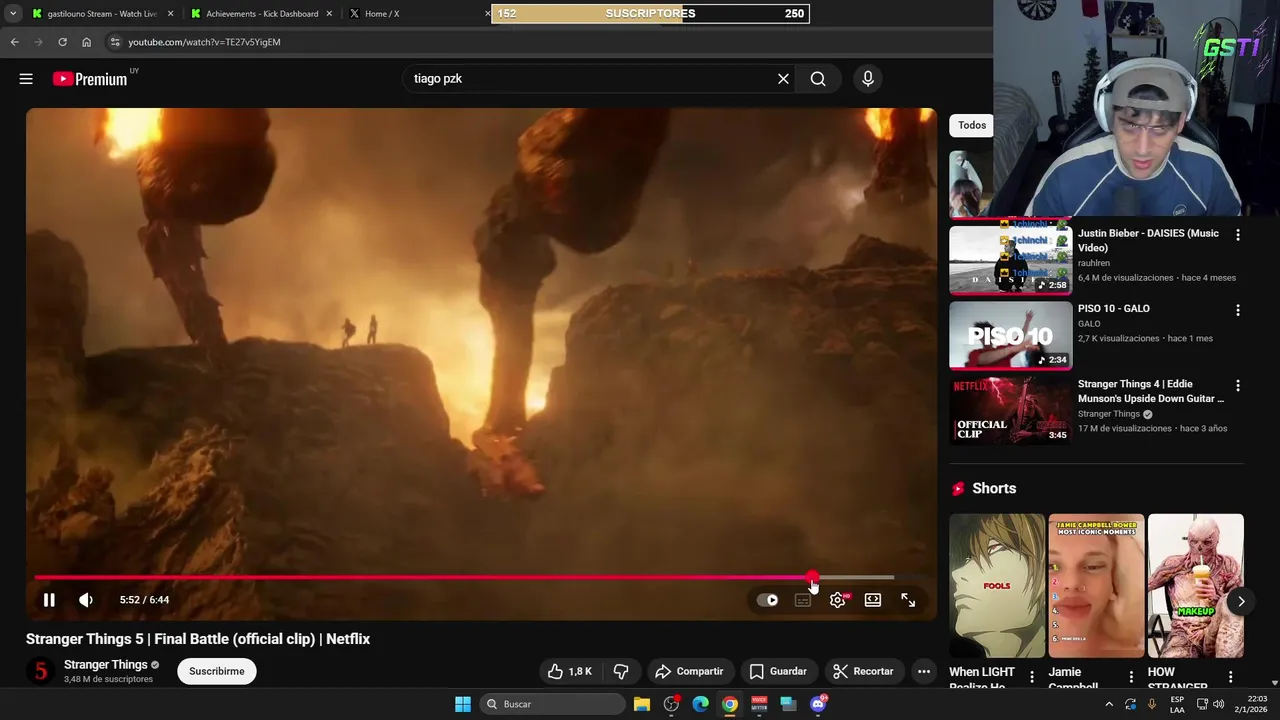Image resolution: width=1280 pixels, height=720 pixels.
Task: Open the YouTube hamburger guide menu
Action: pyautogui.click(x=26, y=79)
